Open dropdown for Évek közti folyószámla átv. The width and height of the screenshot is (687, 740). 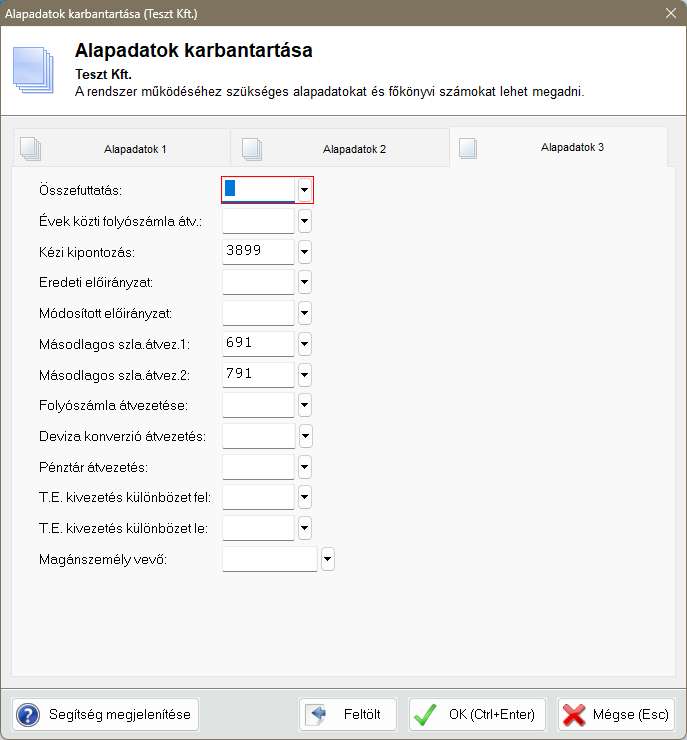click(305, 220)
